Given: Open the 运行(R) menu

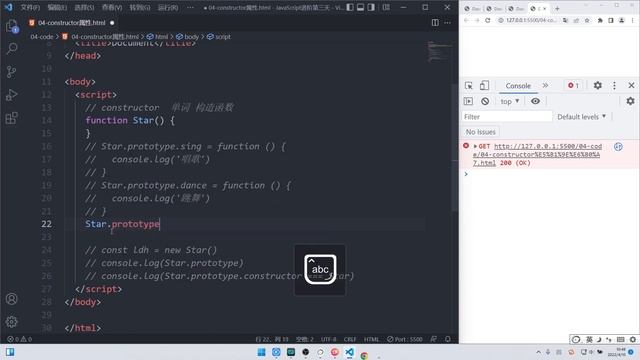Looking at the screenshot, I should tap(168, 7).
